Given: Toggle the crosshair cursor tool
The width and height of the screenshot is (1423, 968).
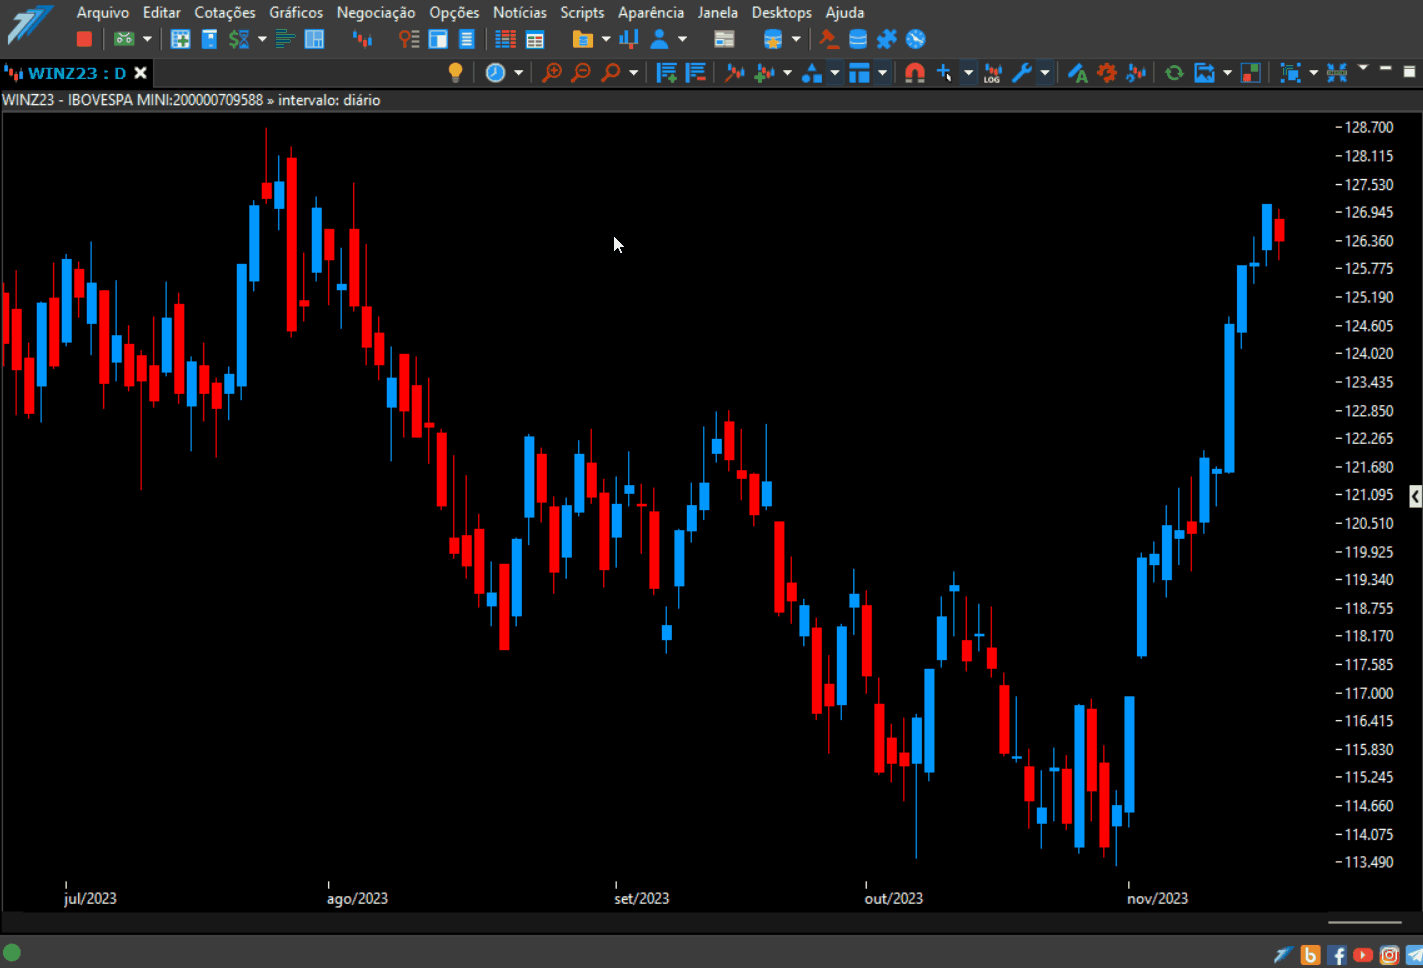Looking at the screenshot, I should [x=944, y=72].
